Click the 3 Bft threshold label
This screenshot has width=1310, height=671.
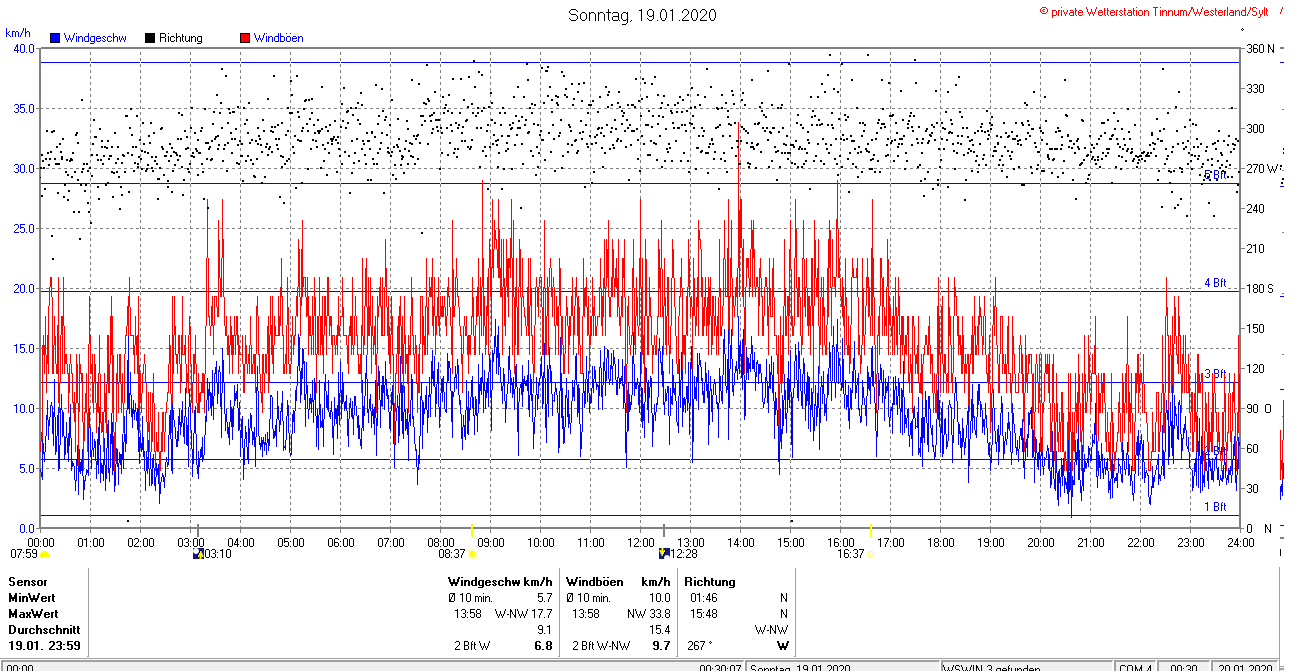[x=1215, y=373]
